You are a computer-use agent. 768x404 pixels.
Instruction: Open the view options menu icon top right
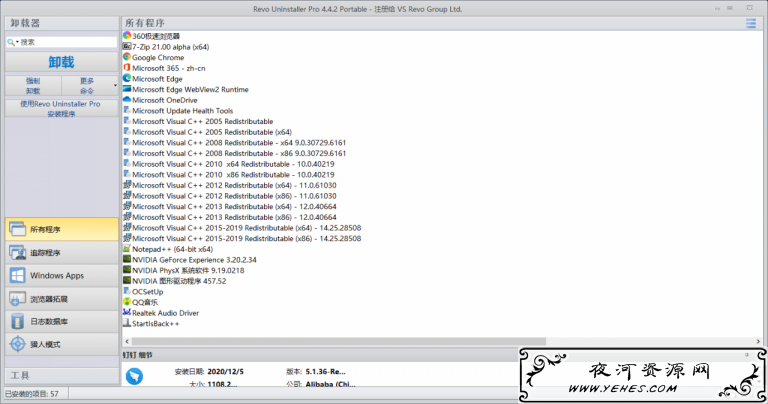(x=751, y=23)
